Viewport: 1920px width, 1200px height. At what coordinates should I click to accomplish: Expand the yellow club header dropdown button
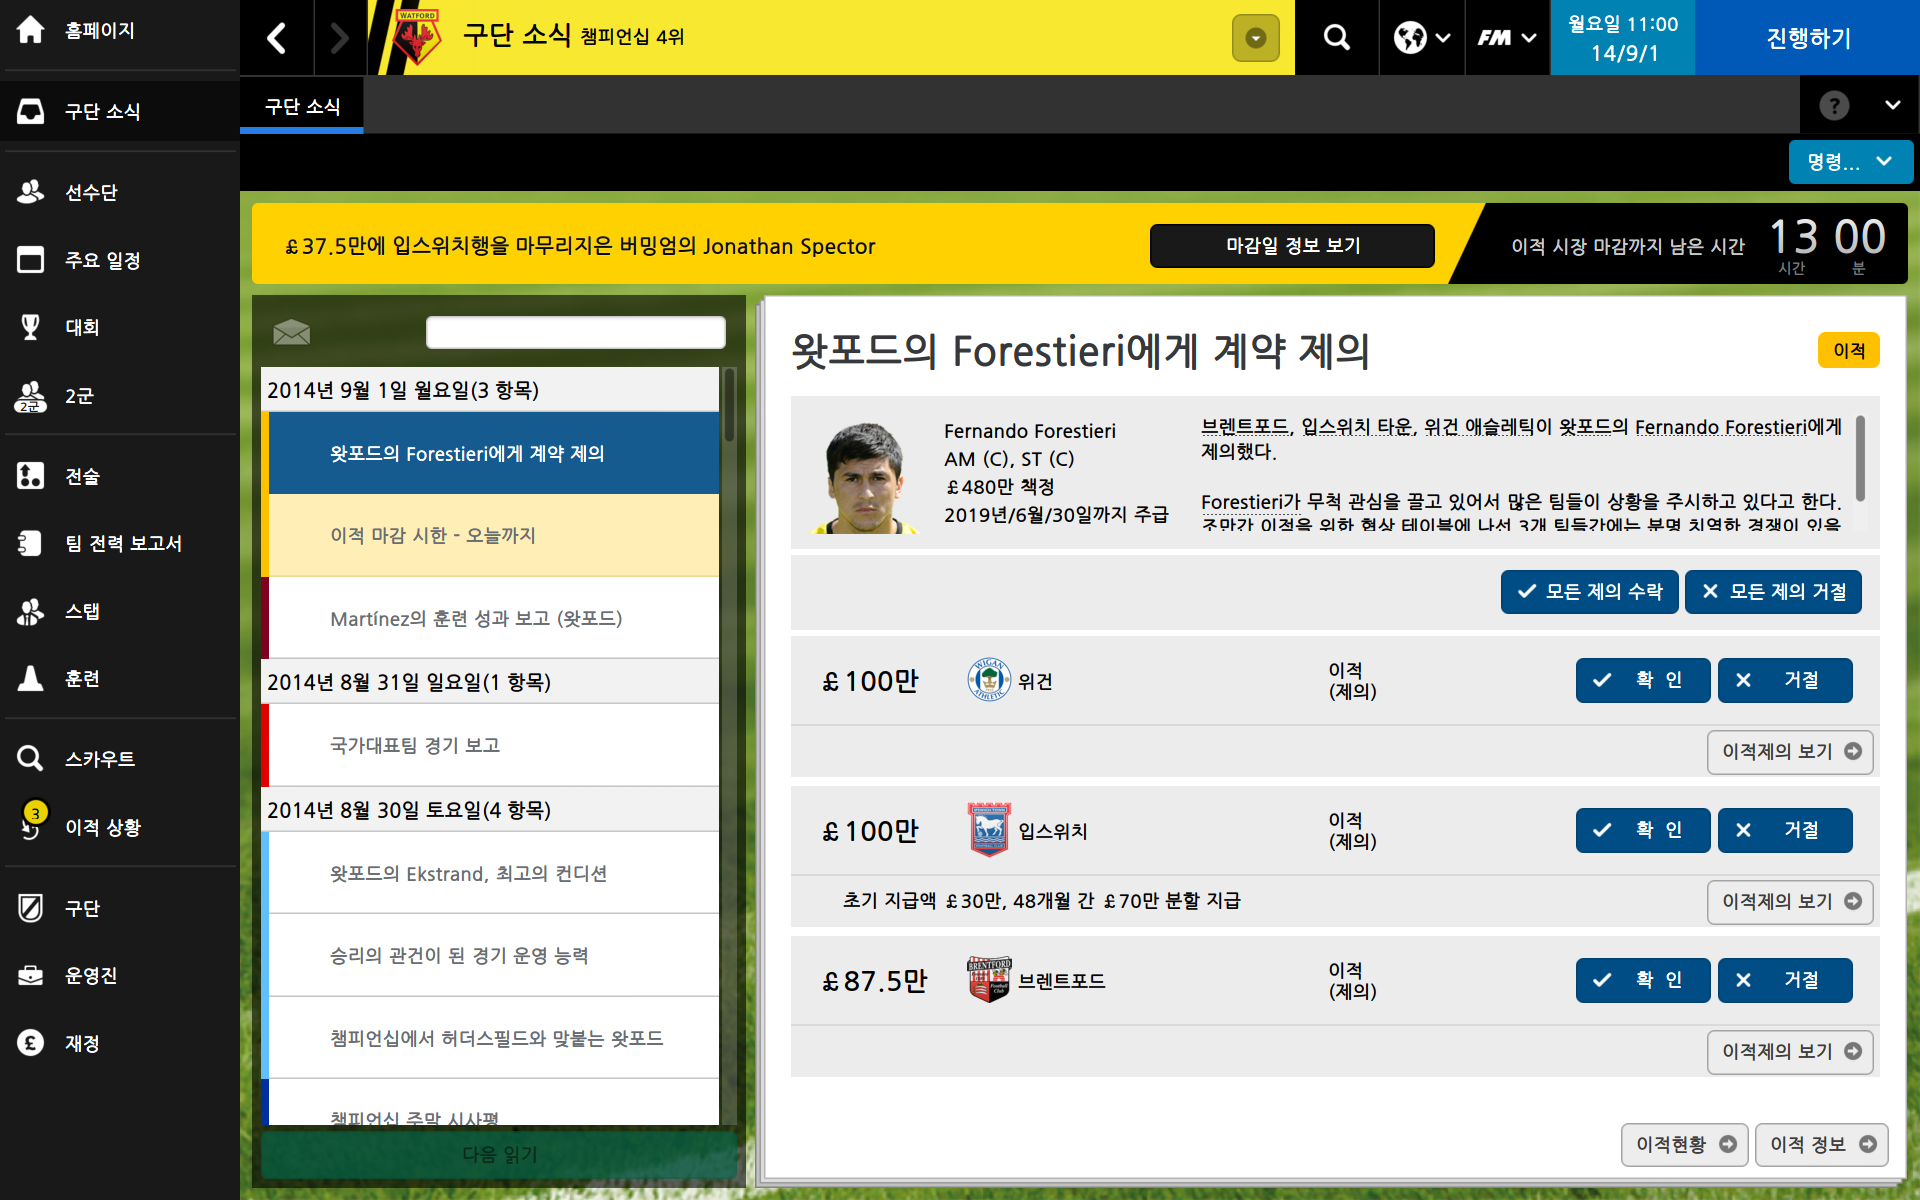[x=1256, y=38]
